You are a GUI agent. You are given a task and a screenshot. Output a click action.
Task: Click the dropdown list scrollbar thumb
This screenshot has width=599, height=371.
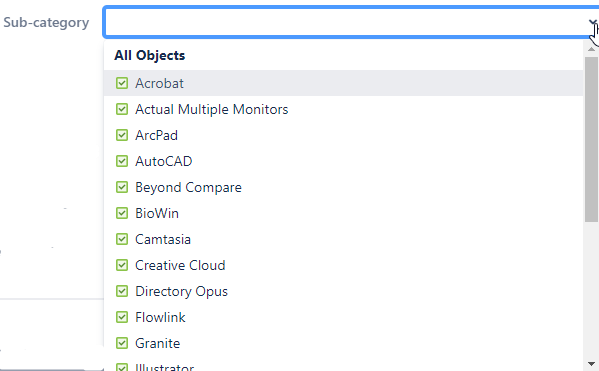(591, 139)
